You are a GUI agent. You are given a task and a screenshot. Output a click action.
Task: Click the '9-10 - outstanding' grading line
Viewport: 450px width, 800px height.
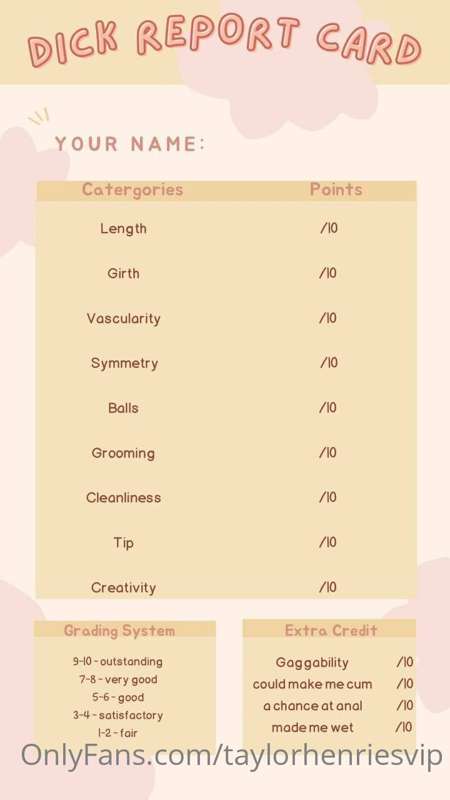click(x=117, y=662)
